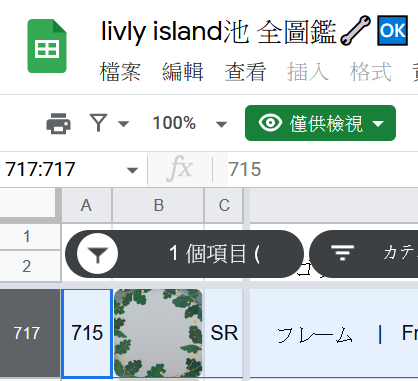Viewport: 418px width, 381px height.
Task: Select column B header
Action: 158,205
